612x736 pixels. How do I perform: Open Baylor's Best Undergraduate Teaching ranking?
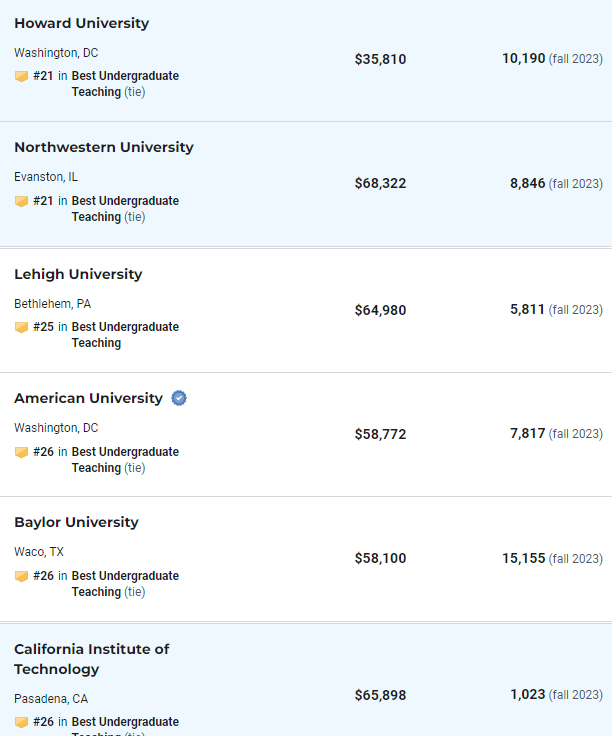(x=125, y=583)
